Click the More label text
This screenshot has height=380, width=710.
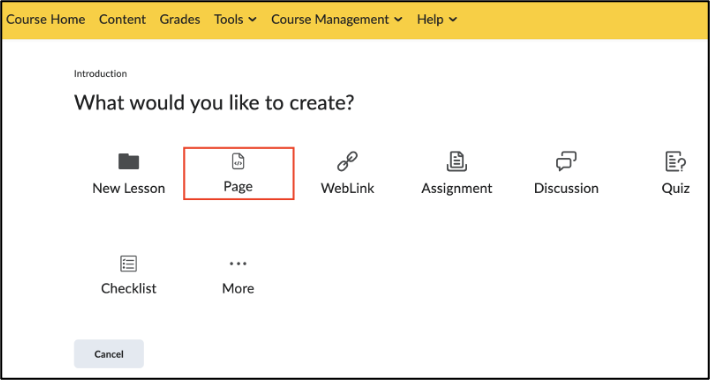(x=238, y=289)
